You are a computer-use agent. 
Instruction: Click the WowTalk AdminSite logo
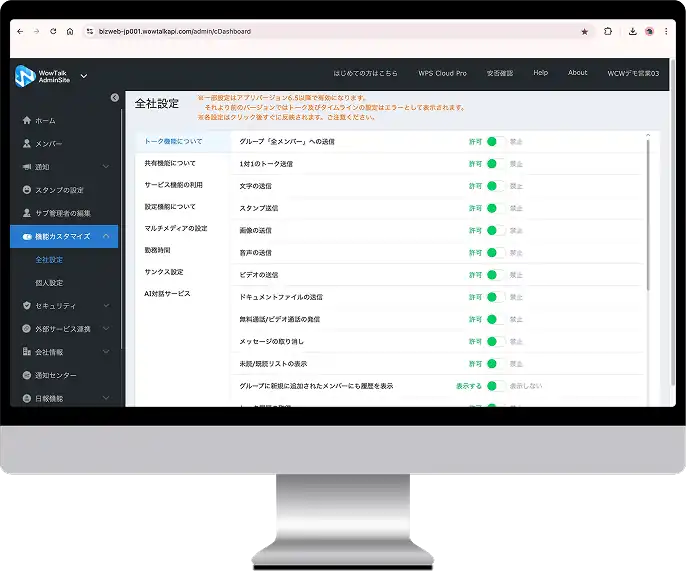(x=42, y=76)
